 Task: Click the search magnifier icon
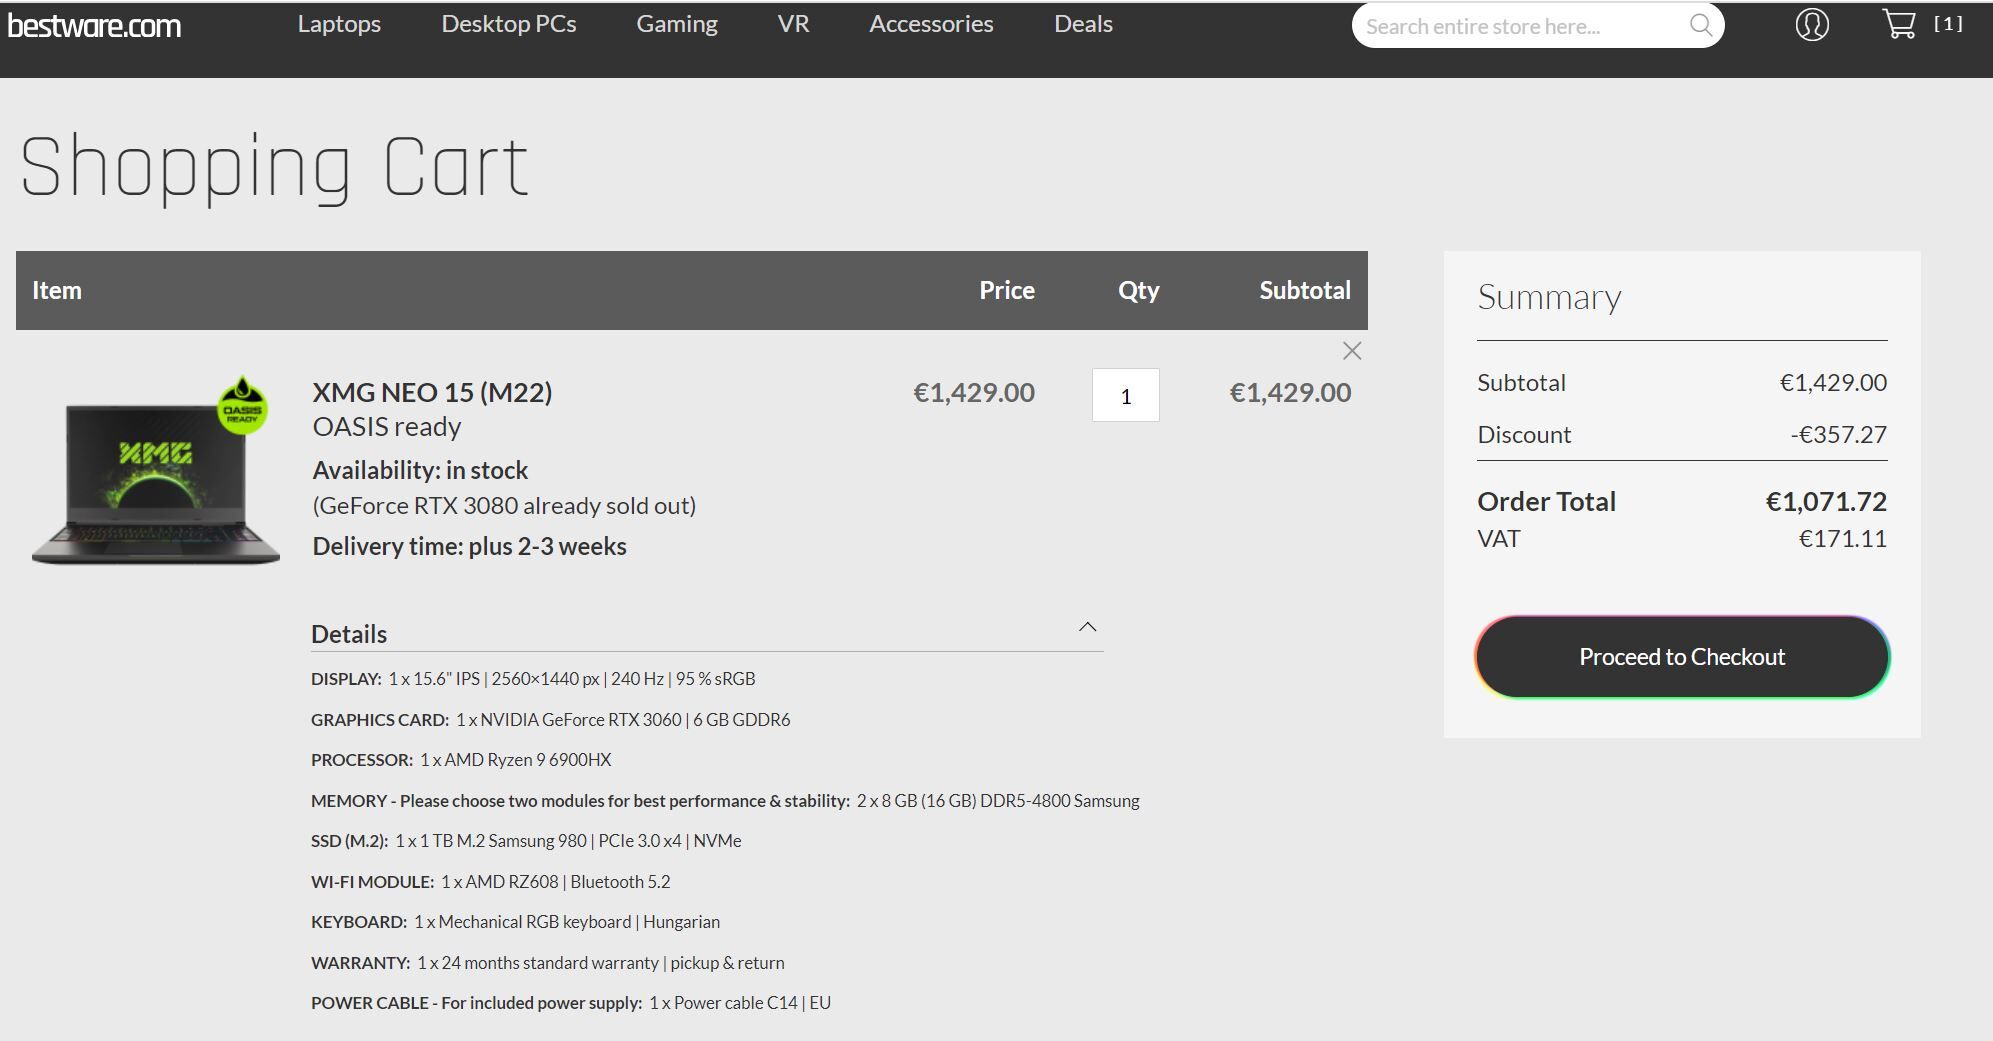point(1700,25)
